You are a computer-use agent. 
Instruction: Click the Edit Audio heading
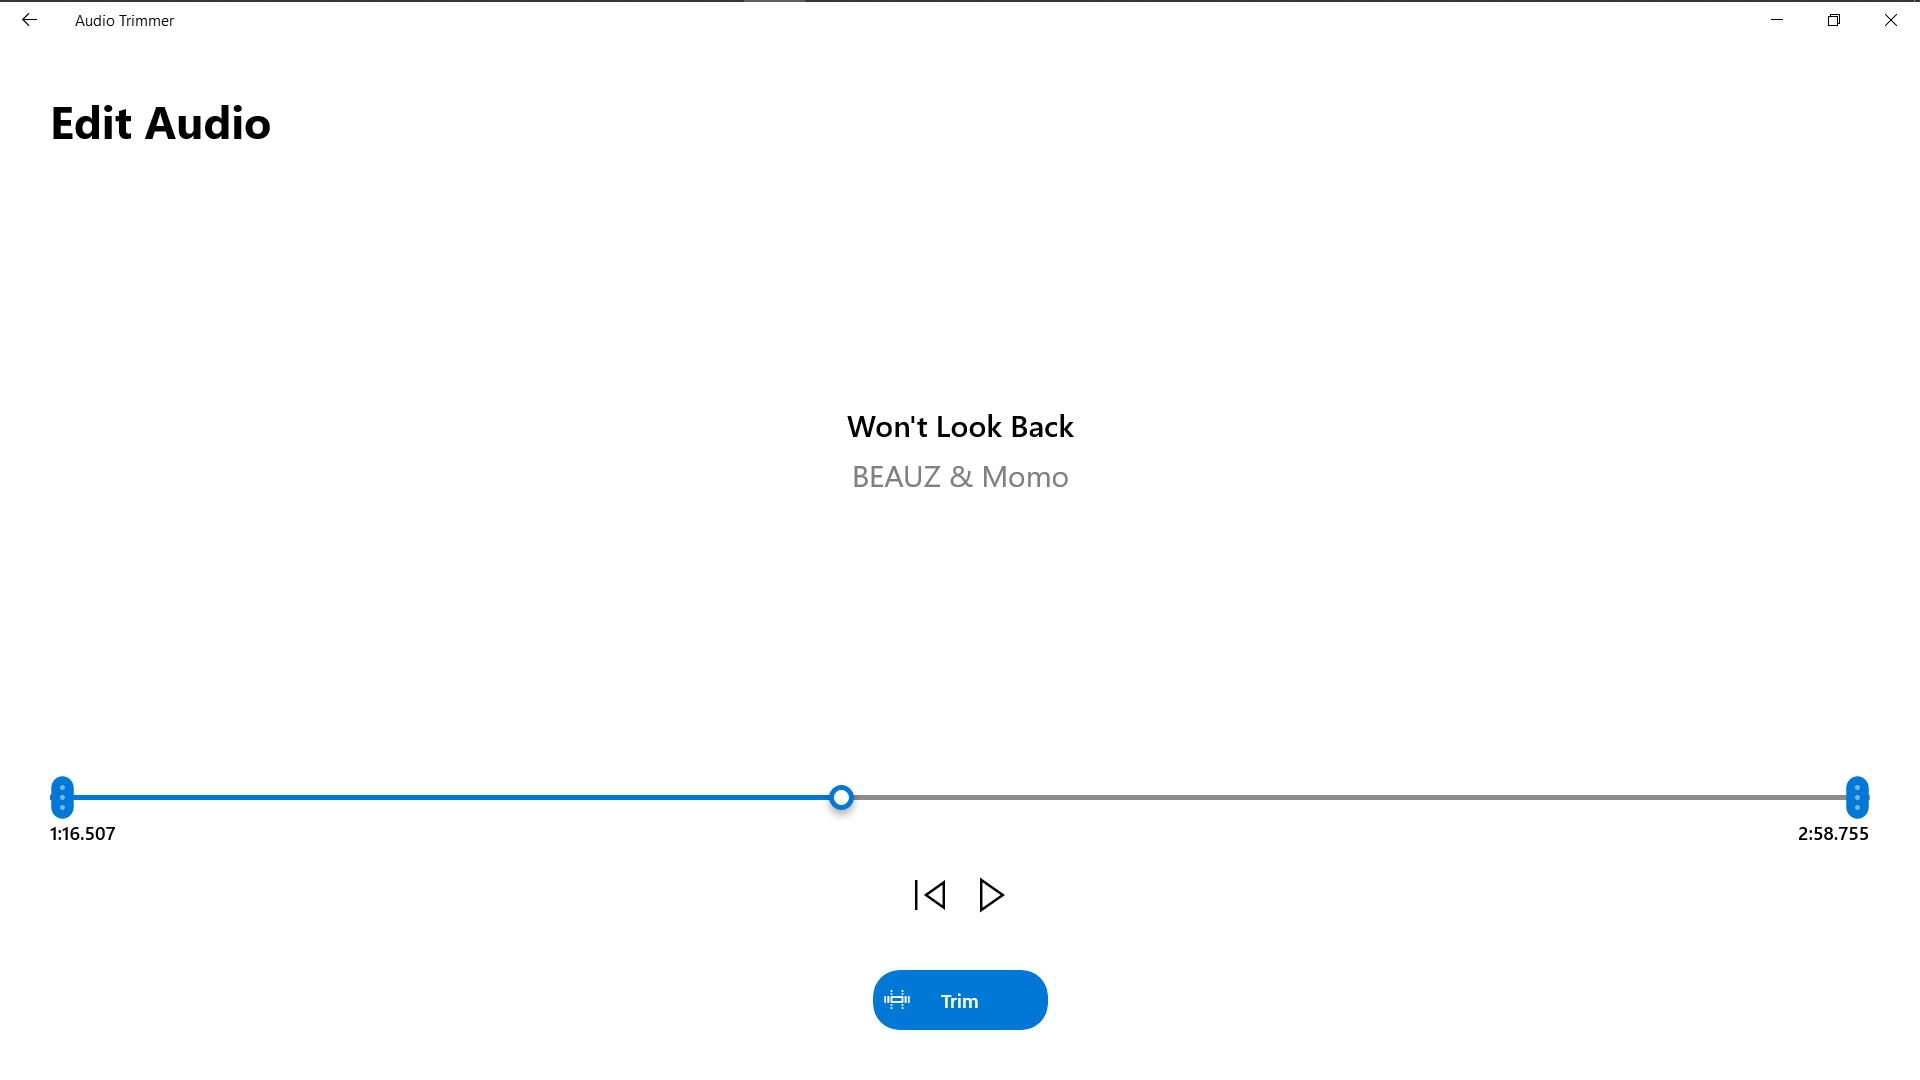click(160, 123)
